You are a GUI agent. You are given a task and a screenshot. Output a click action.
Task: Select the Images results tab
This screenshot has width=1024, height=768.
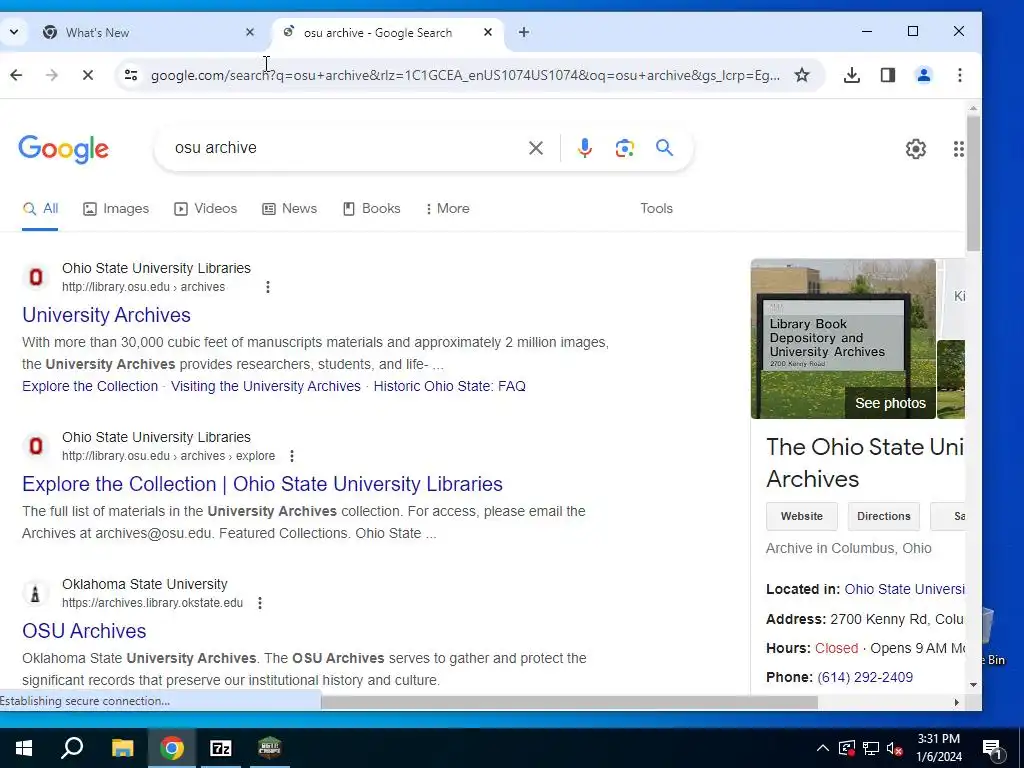pyautogui.click(x=116, y=208)
